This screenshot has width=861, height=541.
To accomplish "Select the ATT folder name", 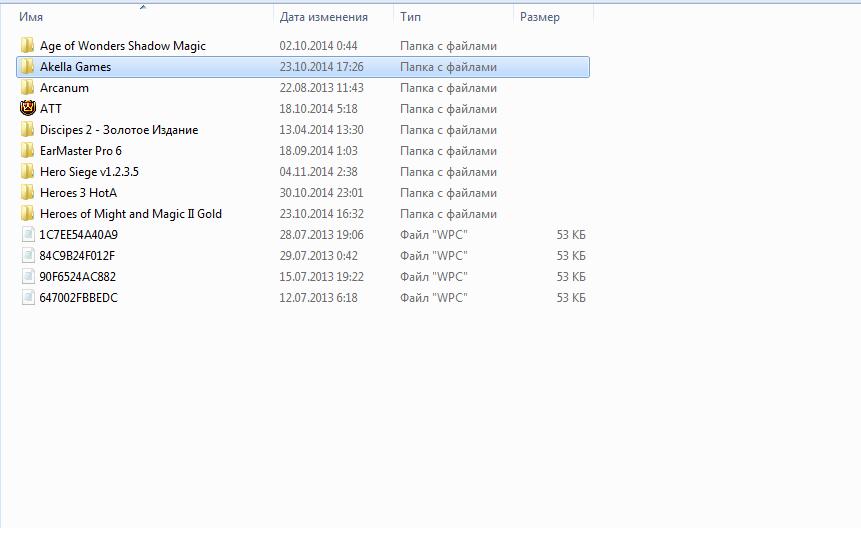I will 51,109.
